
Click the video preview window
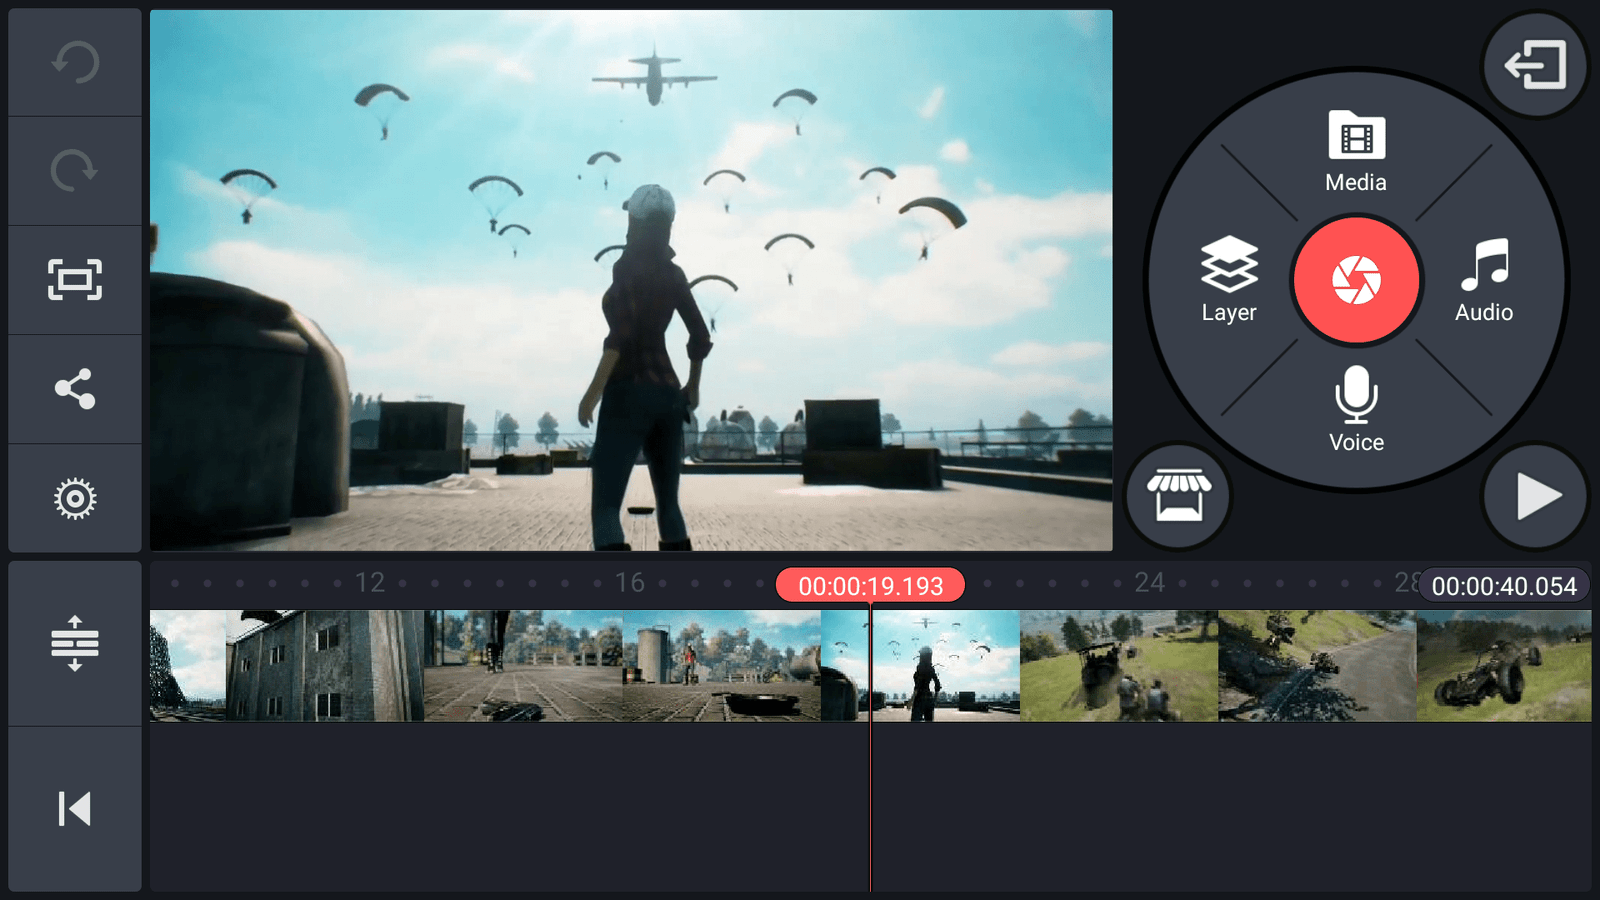click(x=631, y=280)
